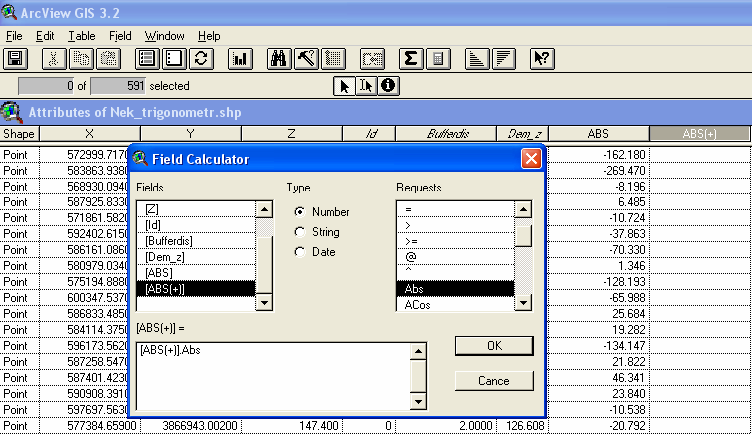Click the Id column header

(x=371, y=134)
